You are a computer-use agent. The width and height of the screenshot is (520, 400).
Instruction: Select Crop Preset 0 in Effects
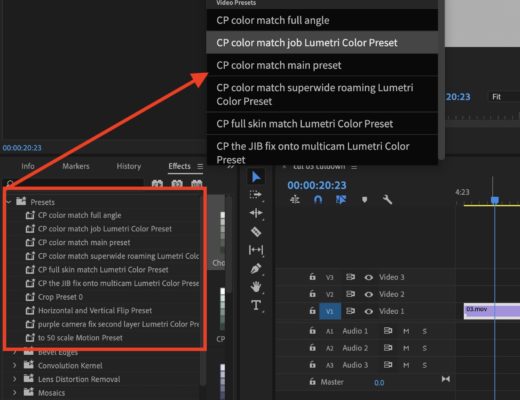click(60, 297)
